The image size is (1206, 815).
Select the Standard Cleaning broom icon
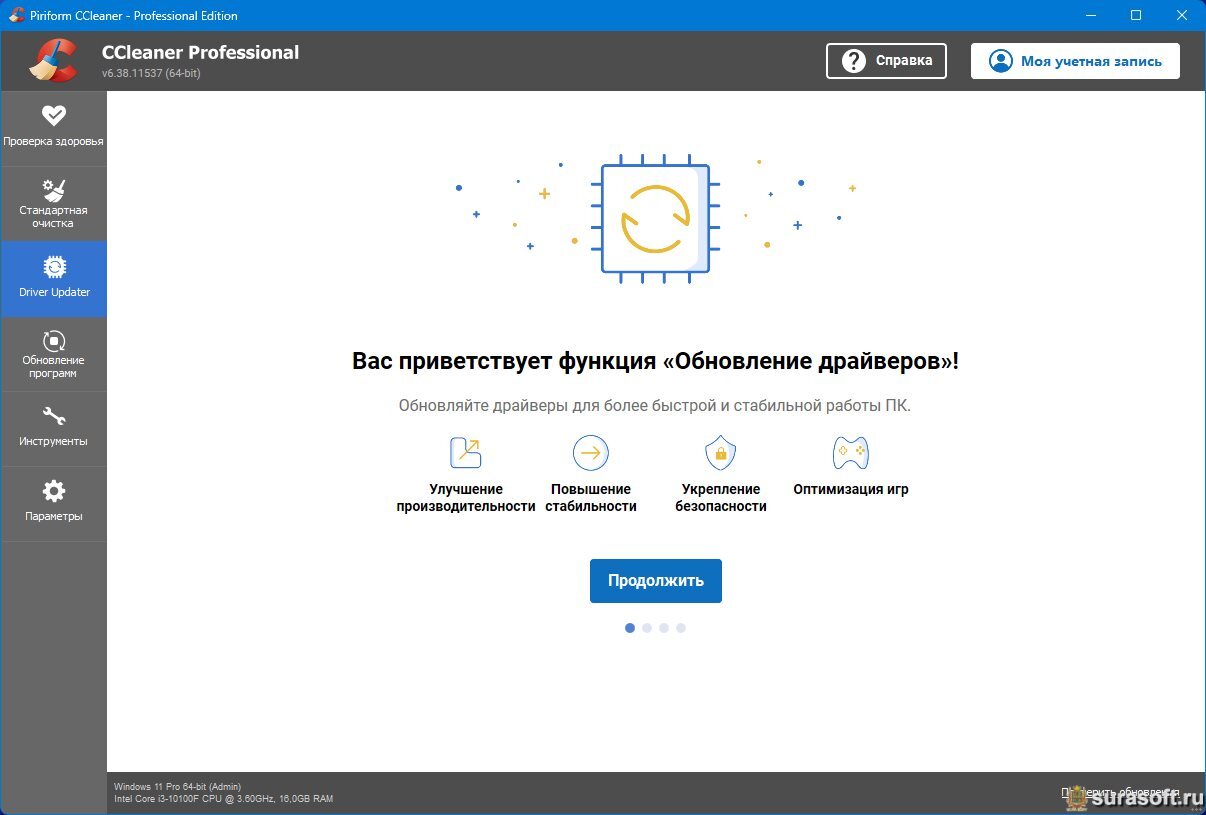click(x=53, y=190)
